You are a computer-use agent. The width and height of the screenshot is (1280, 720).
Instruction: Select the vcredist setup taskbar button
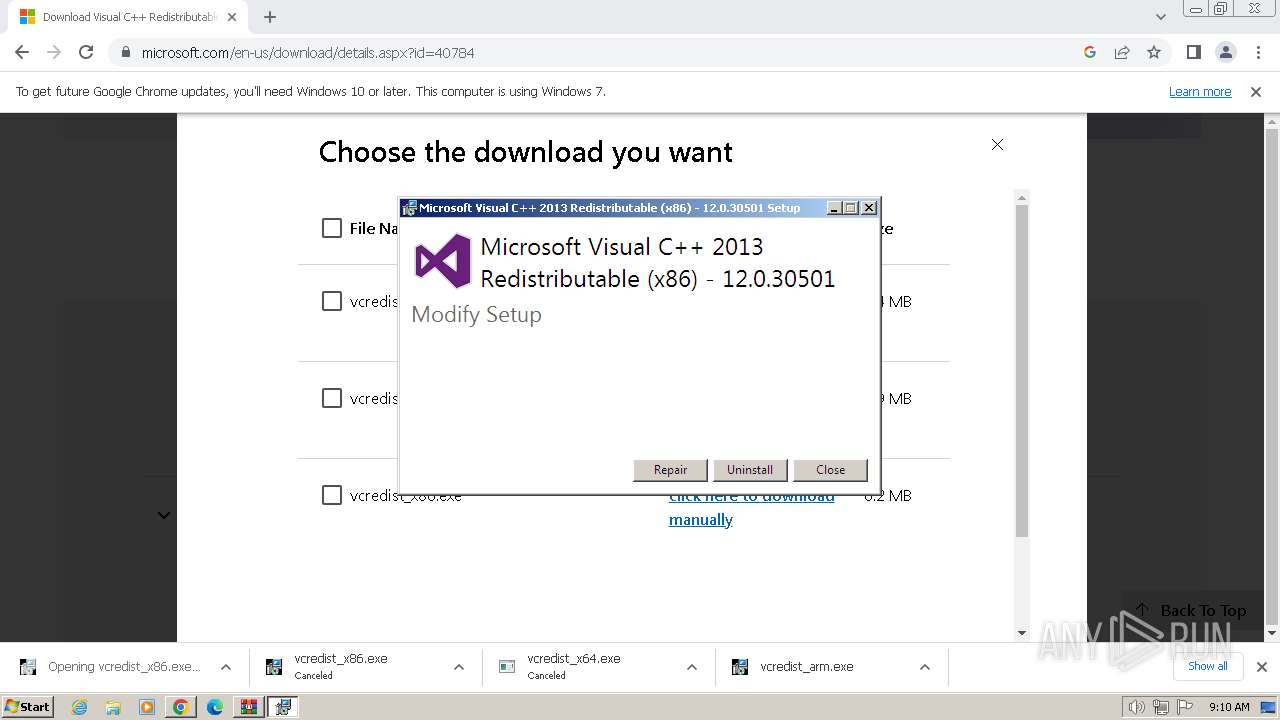pyautogui.click(x=283, y=707)
